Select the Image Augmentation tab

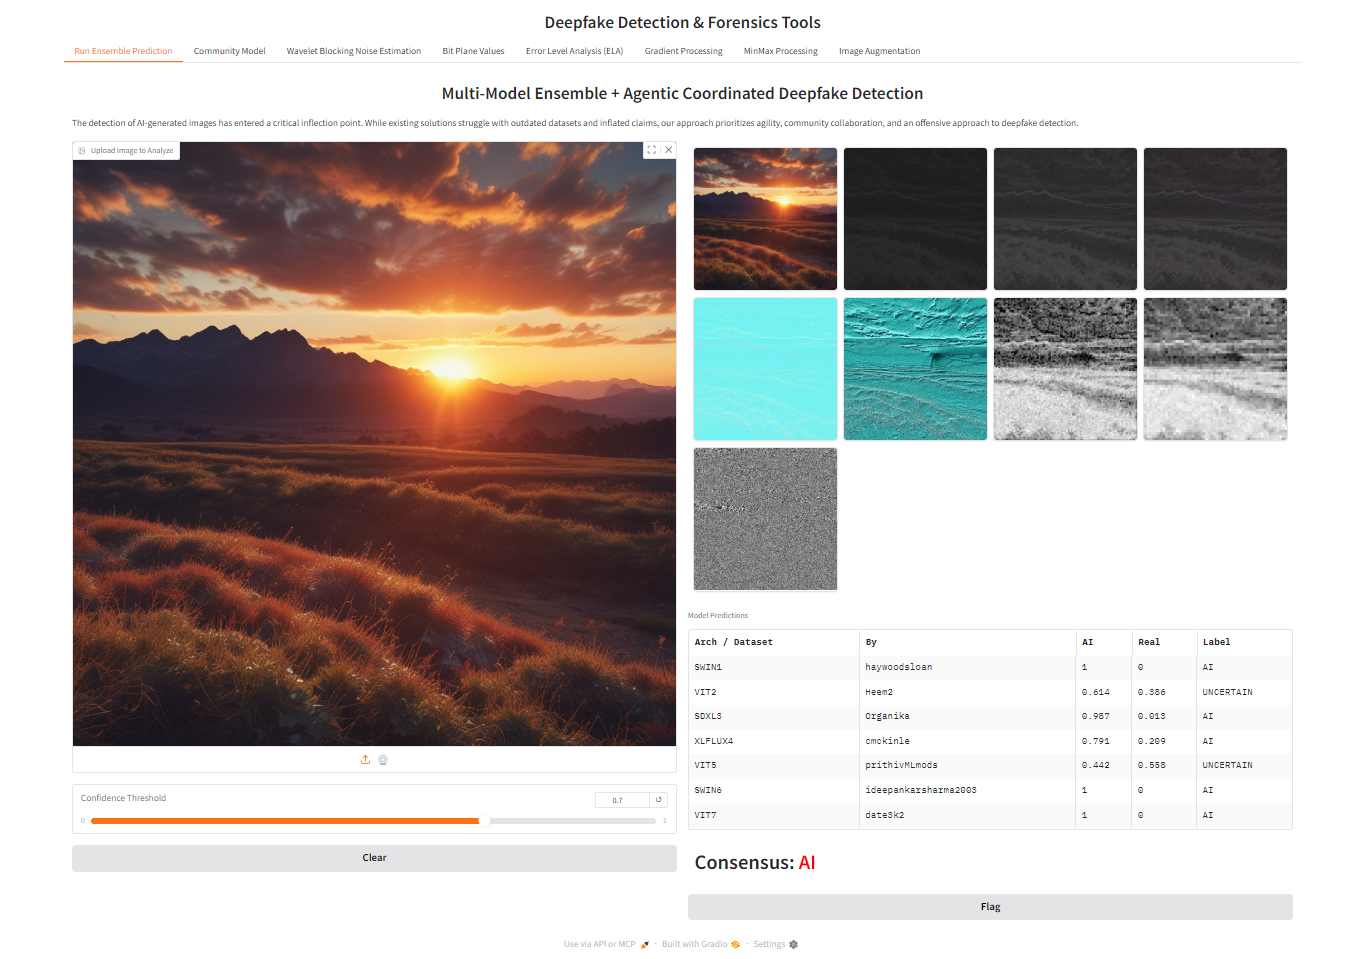[879, 51]
